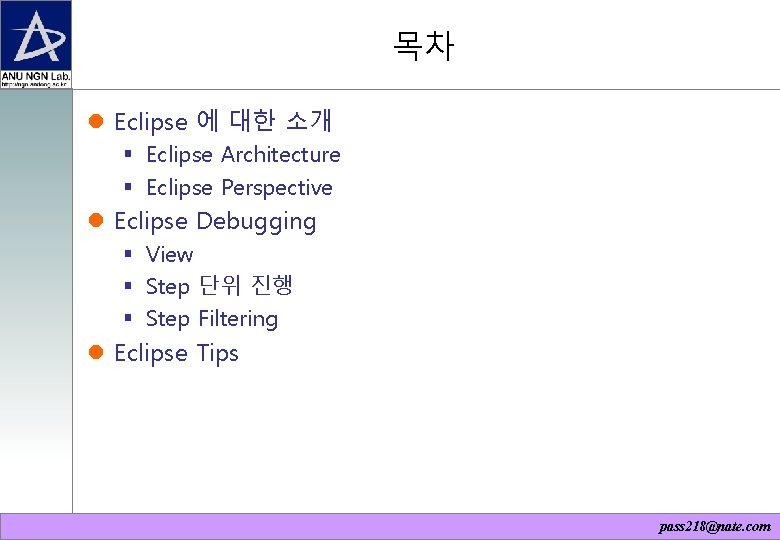Select the 'Step Filtering' sub-item
The height and width of the screenshot is (540, 780).
coord(211,319)
